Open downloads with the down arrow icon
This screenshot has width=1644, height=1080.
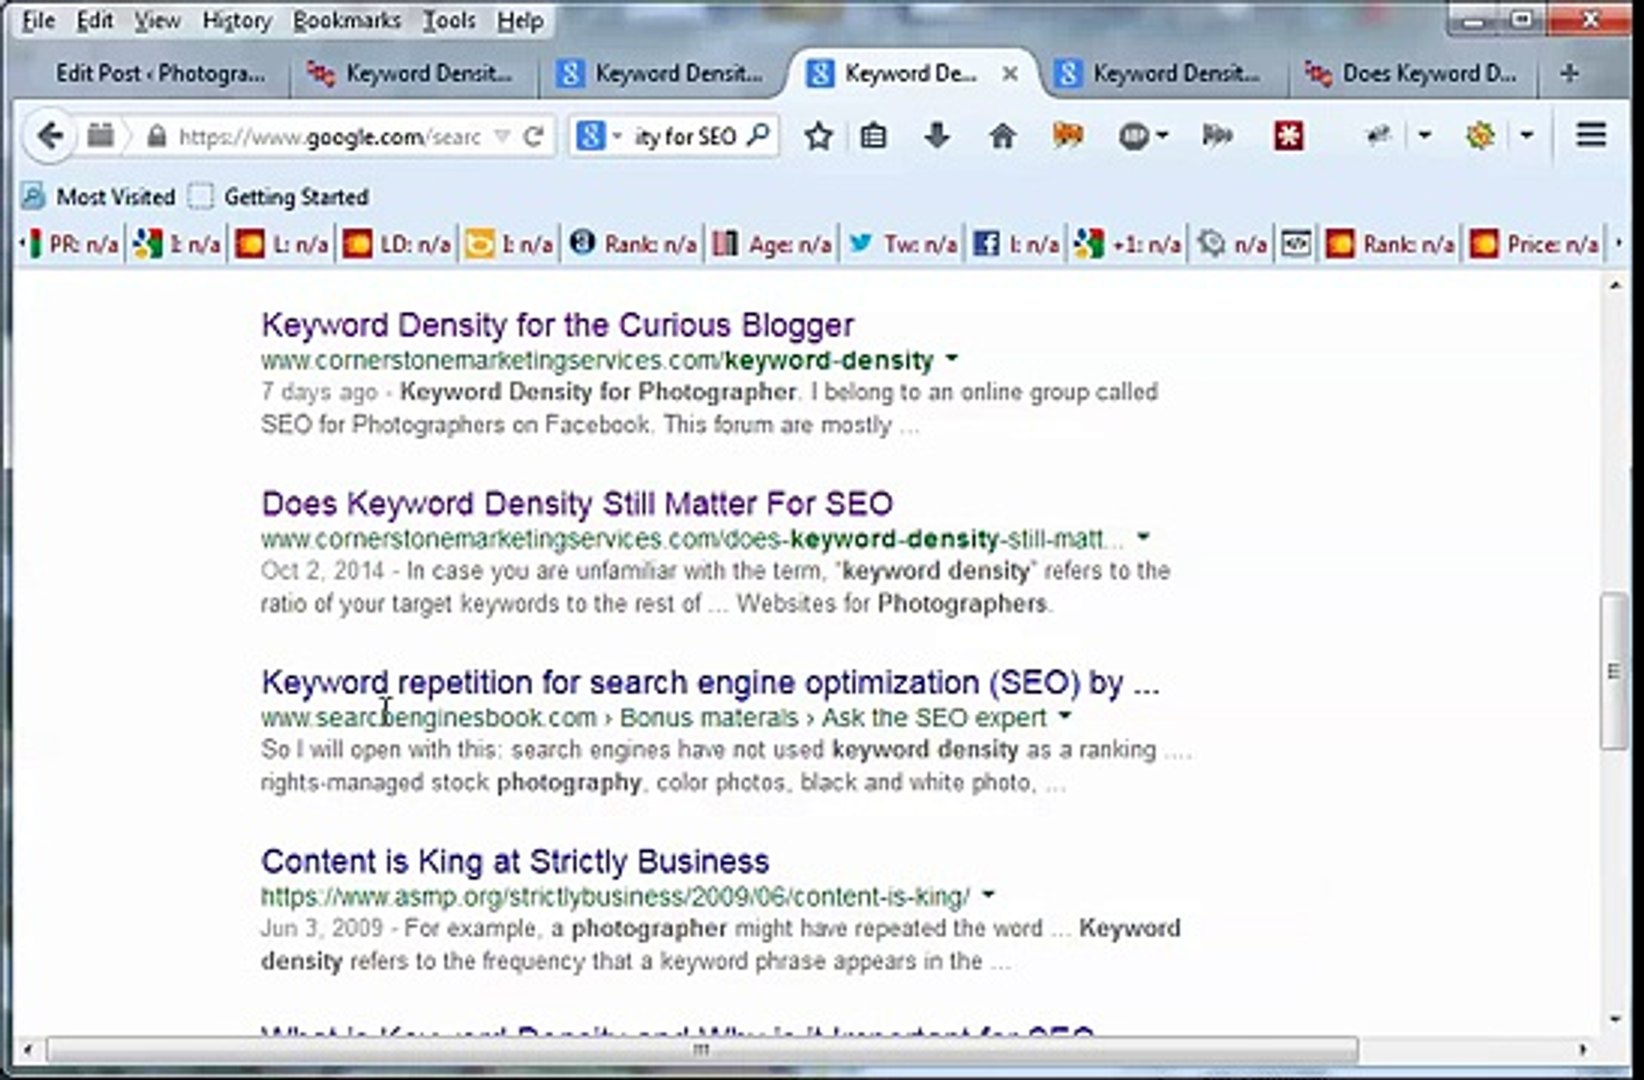937,135
